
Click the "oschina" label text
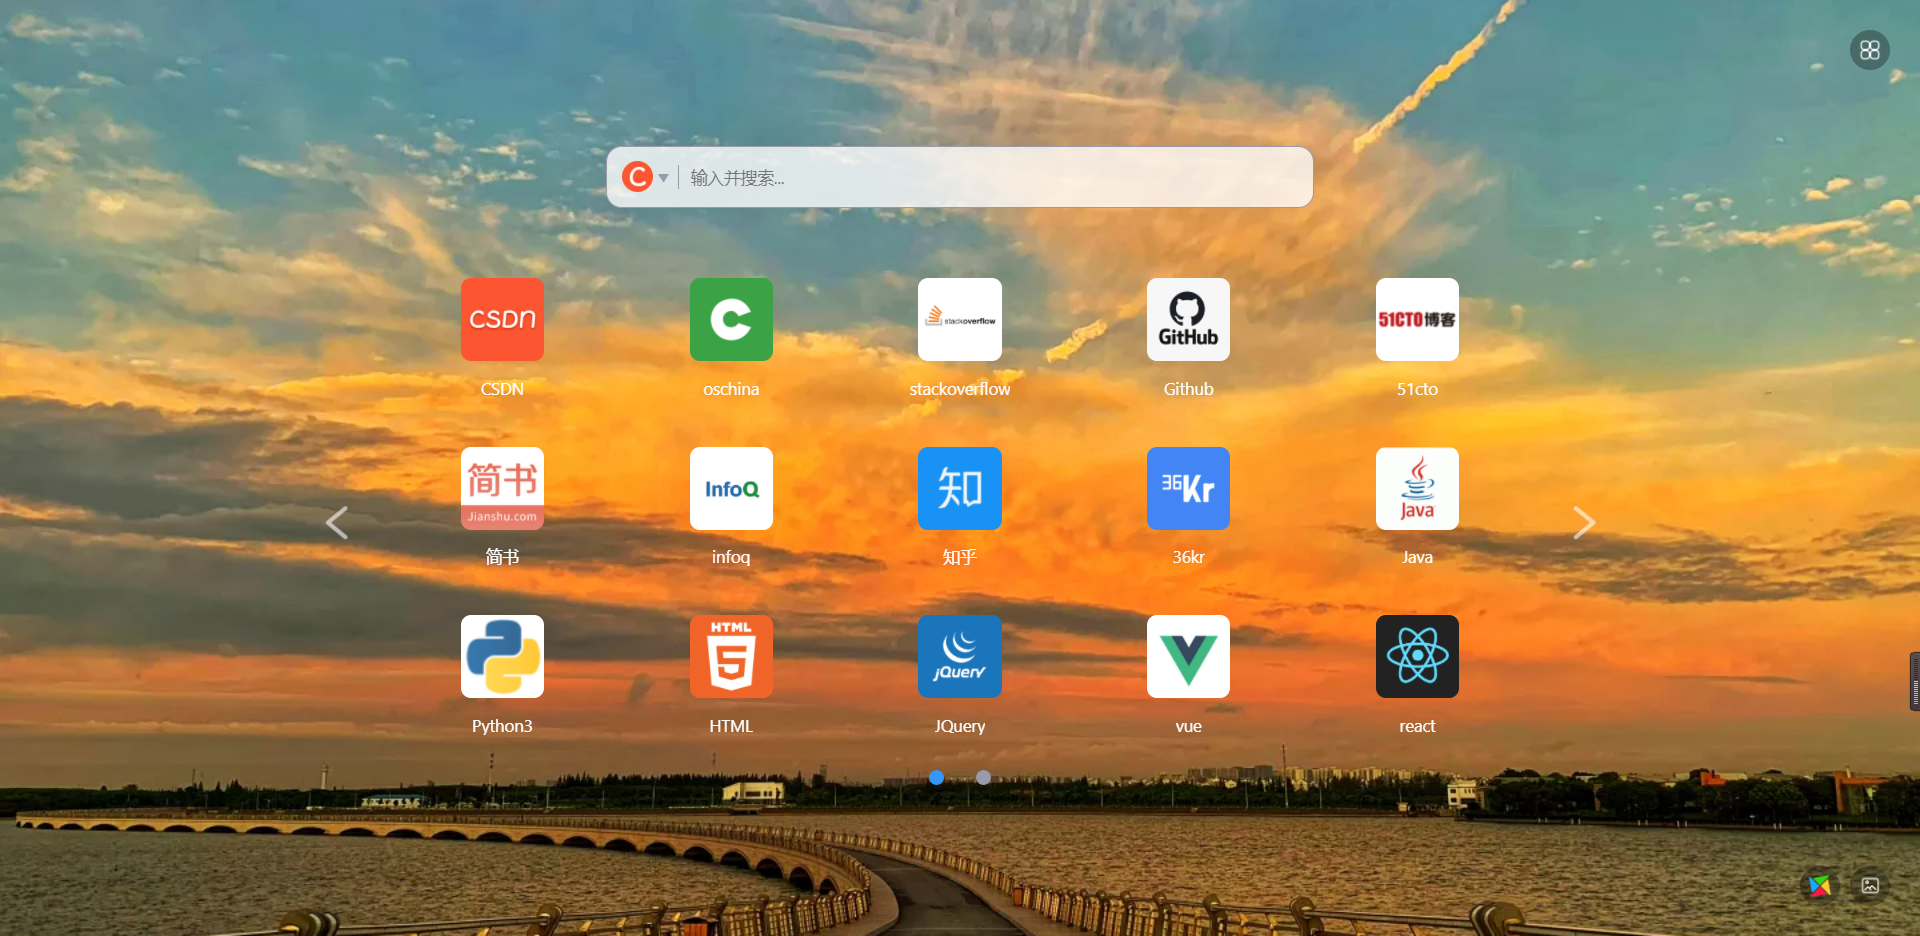[731, 389]
